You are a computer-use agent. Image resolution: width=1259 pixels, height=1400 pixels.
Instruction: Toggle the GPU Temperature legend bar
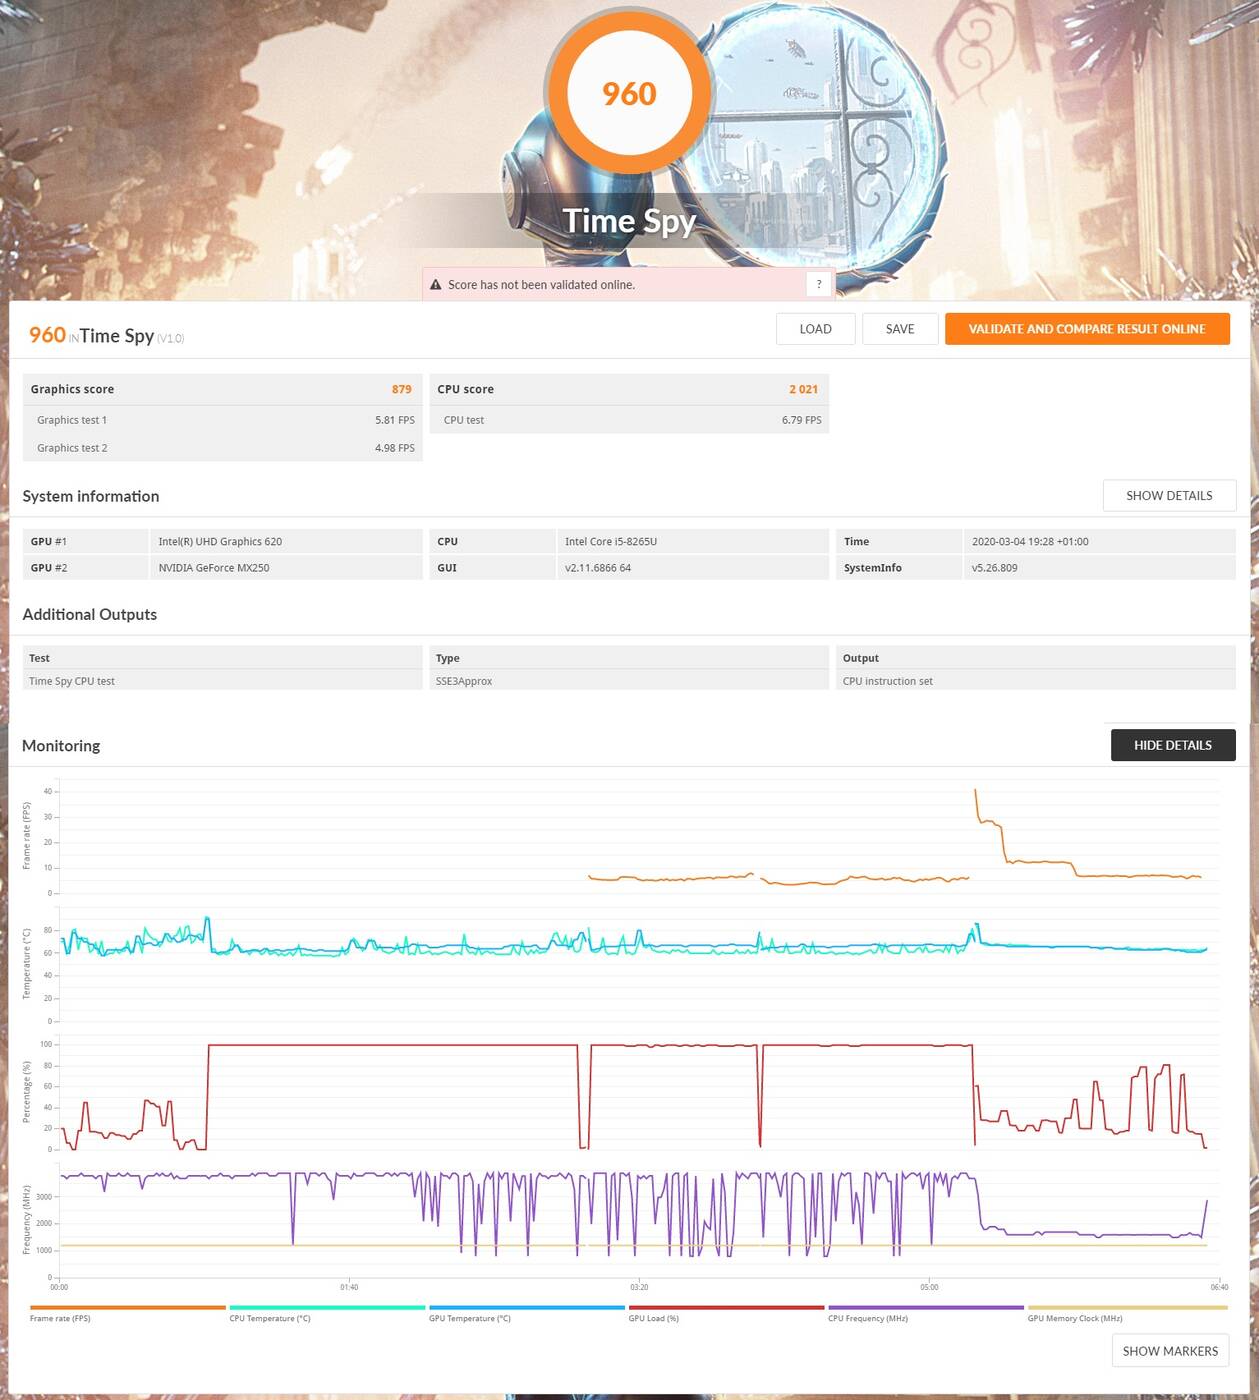[x=526, y=1307]
